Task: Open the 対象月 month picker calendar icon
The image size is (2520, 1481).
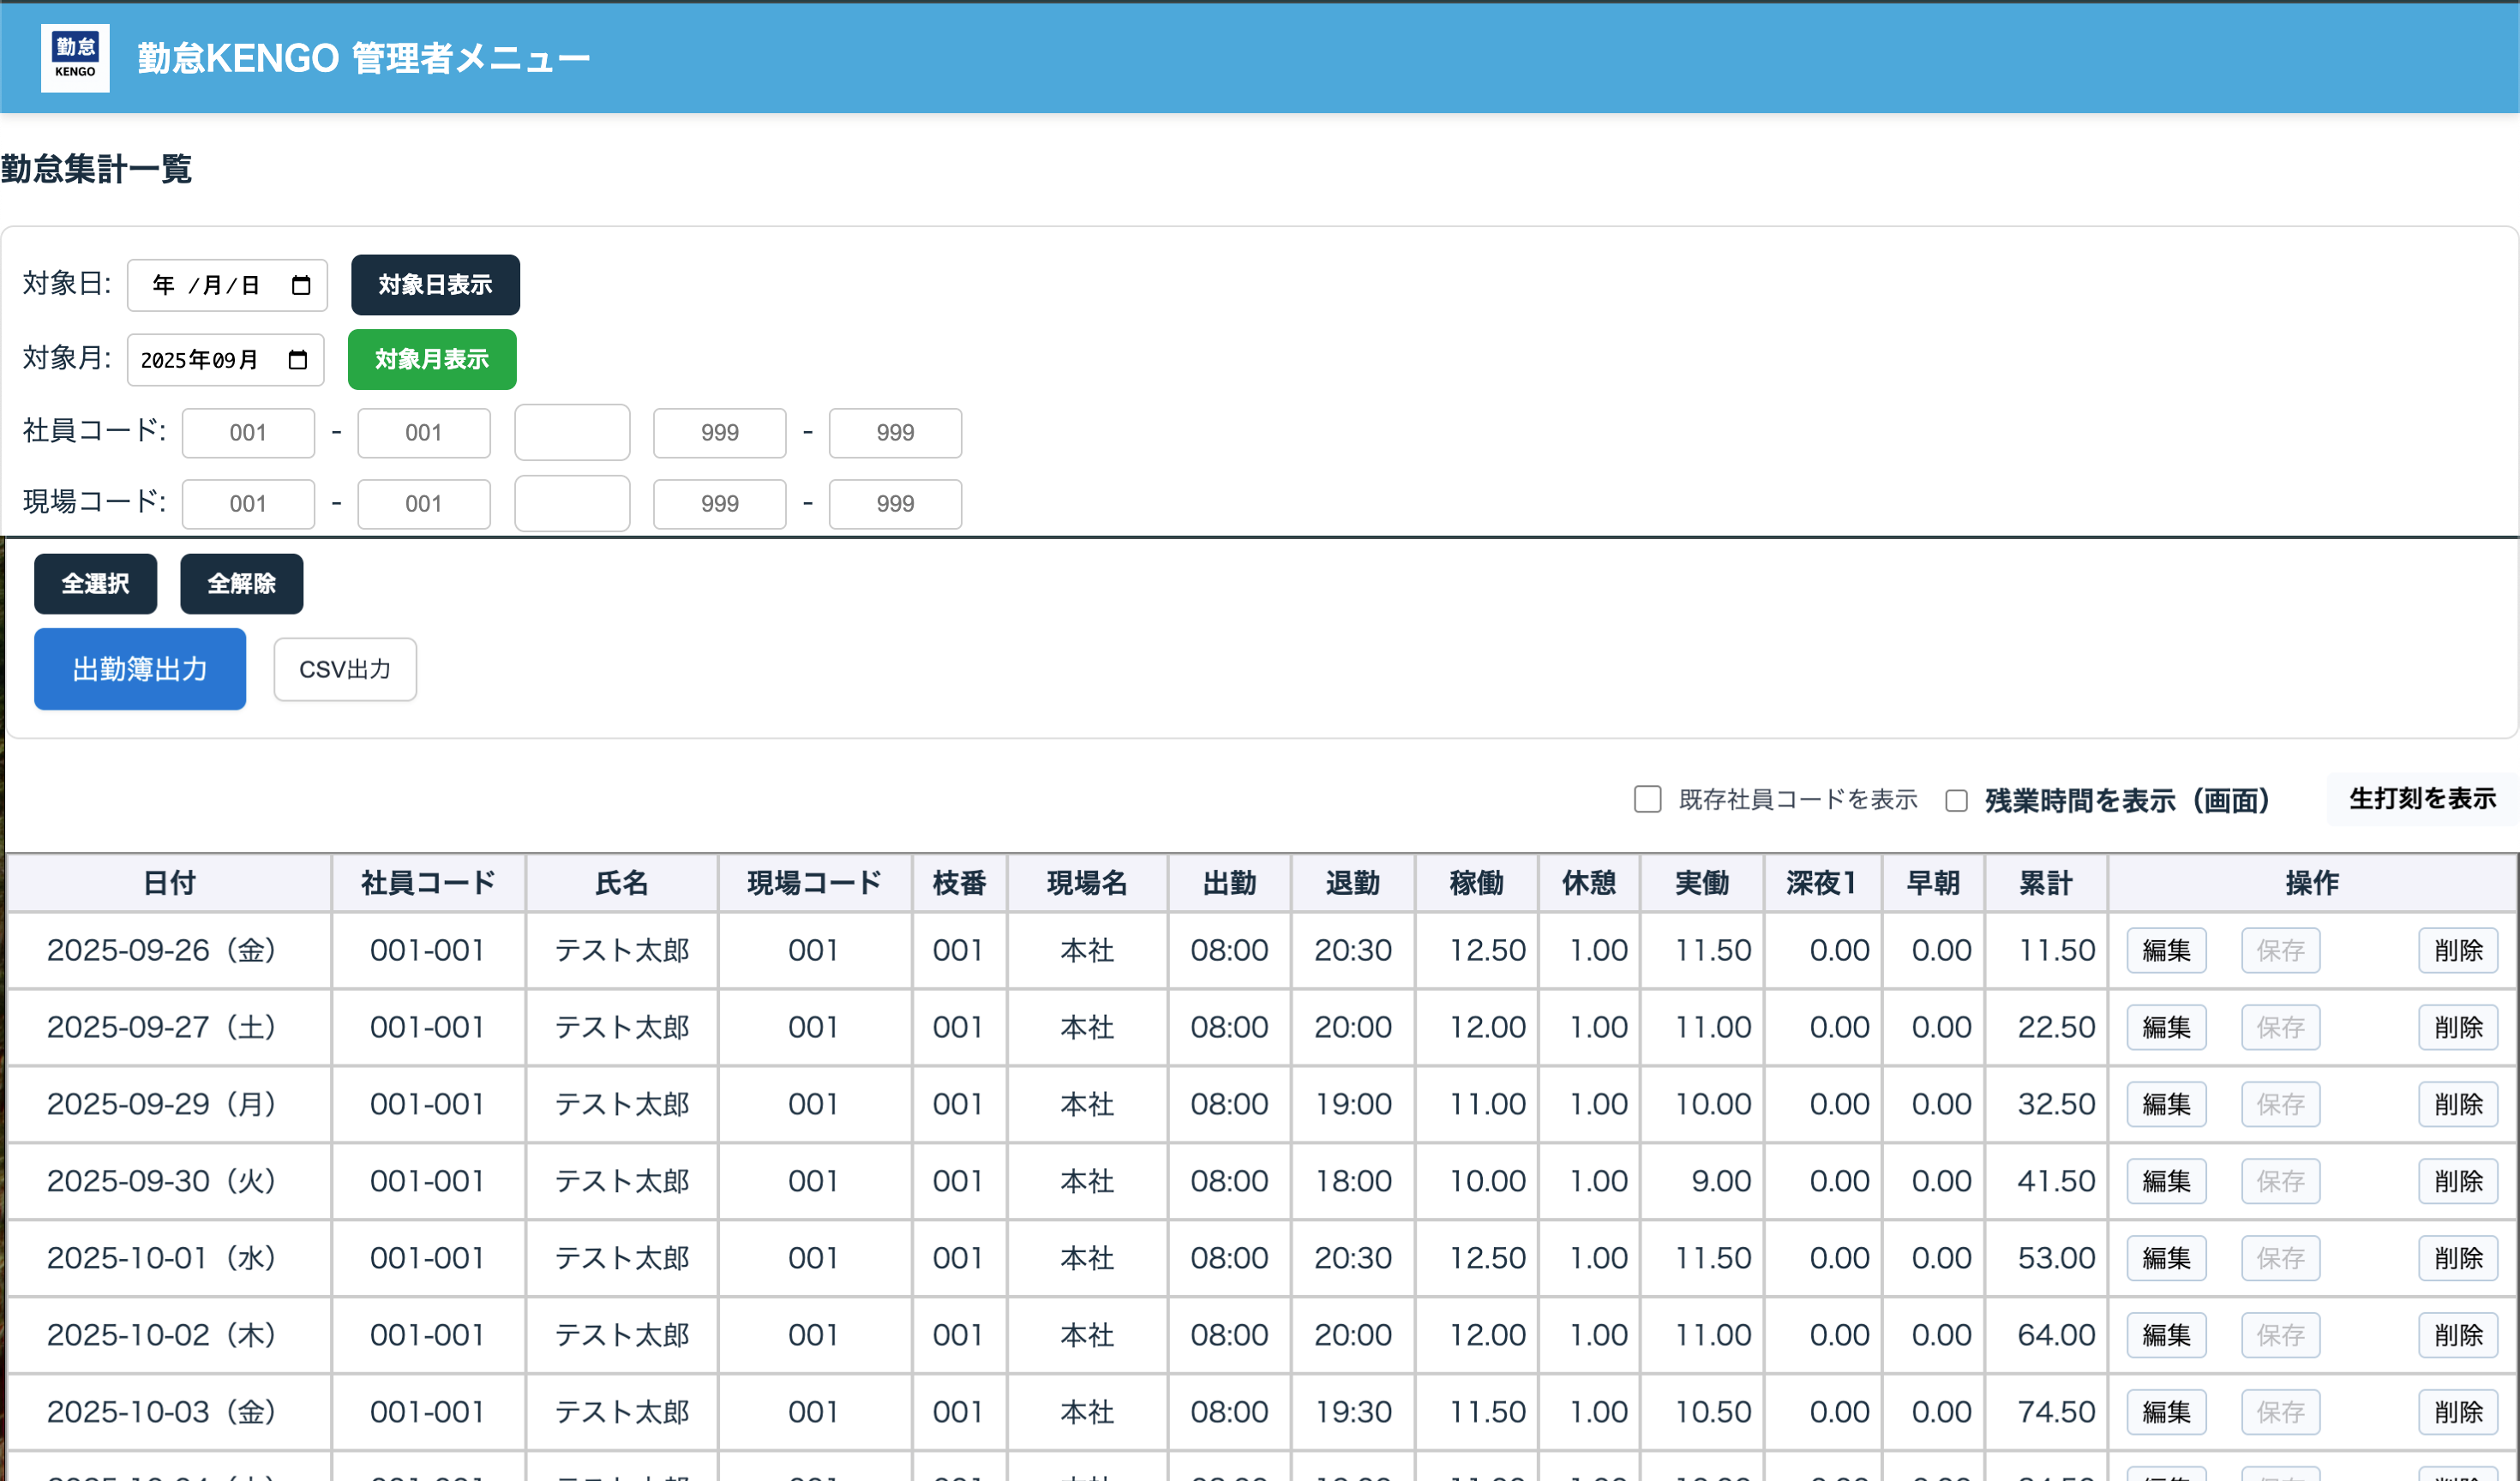Action: tap(299, 360)
